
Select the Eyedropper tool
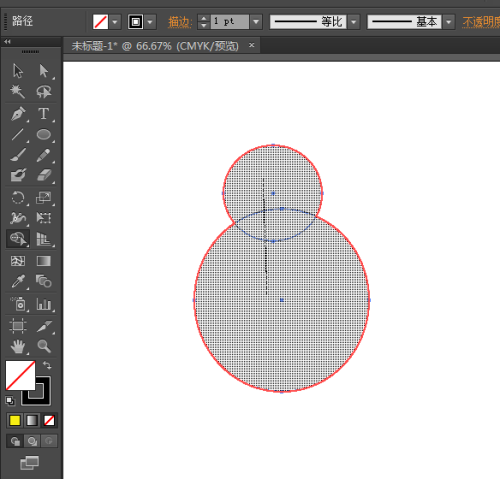(18, 281)
